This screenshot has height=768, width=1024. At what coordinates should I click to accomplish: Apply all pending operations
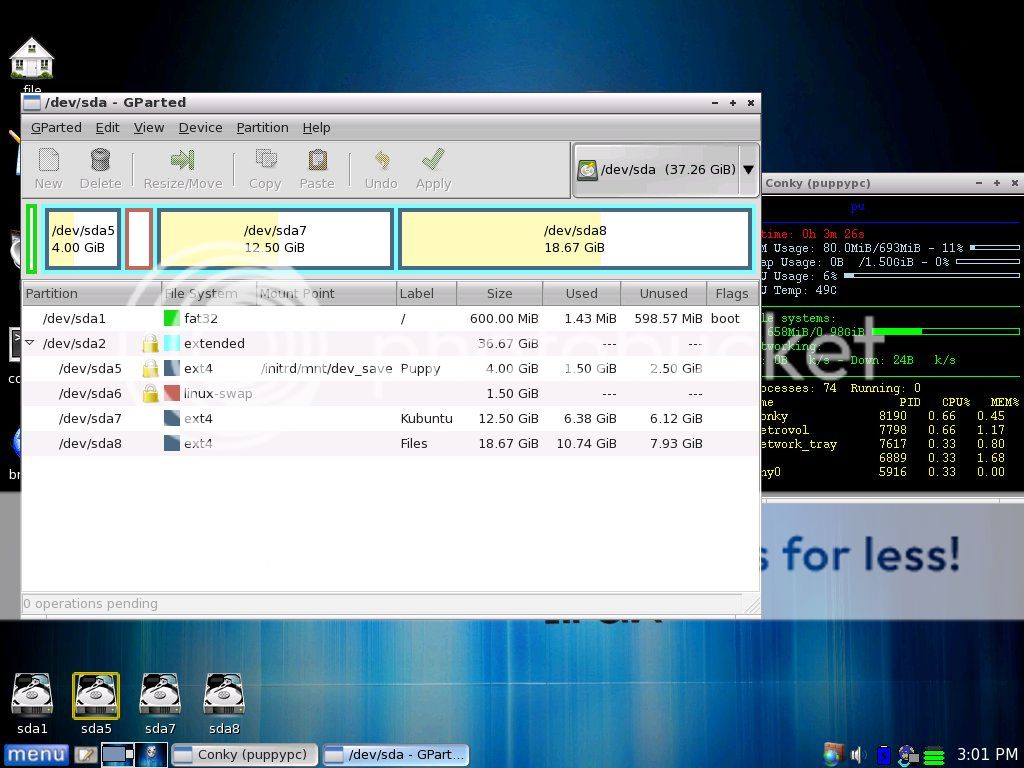coord(433,168)
